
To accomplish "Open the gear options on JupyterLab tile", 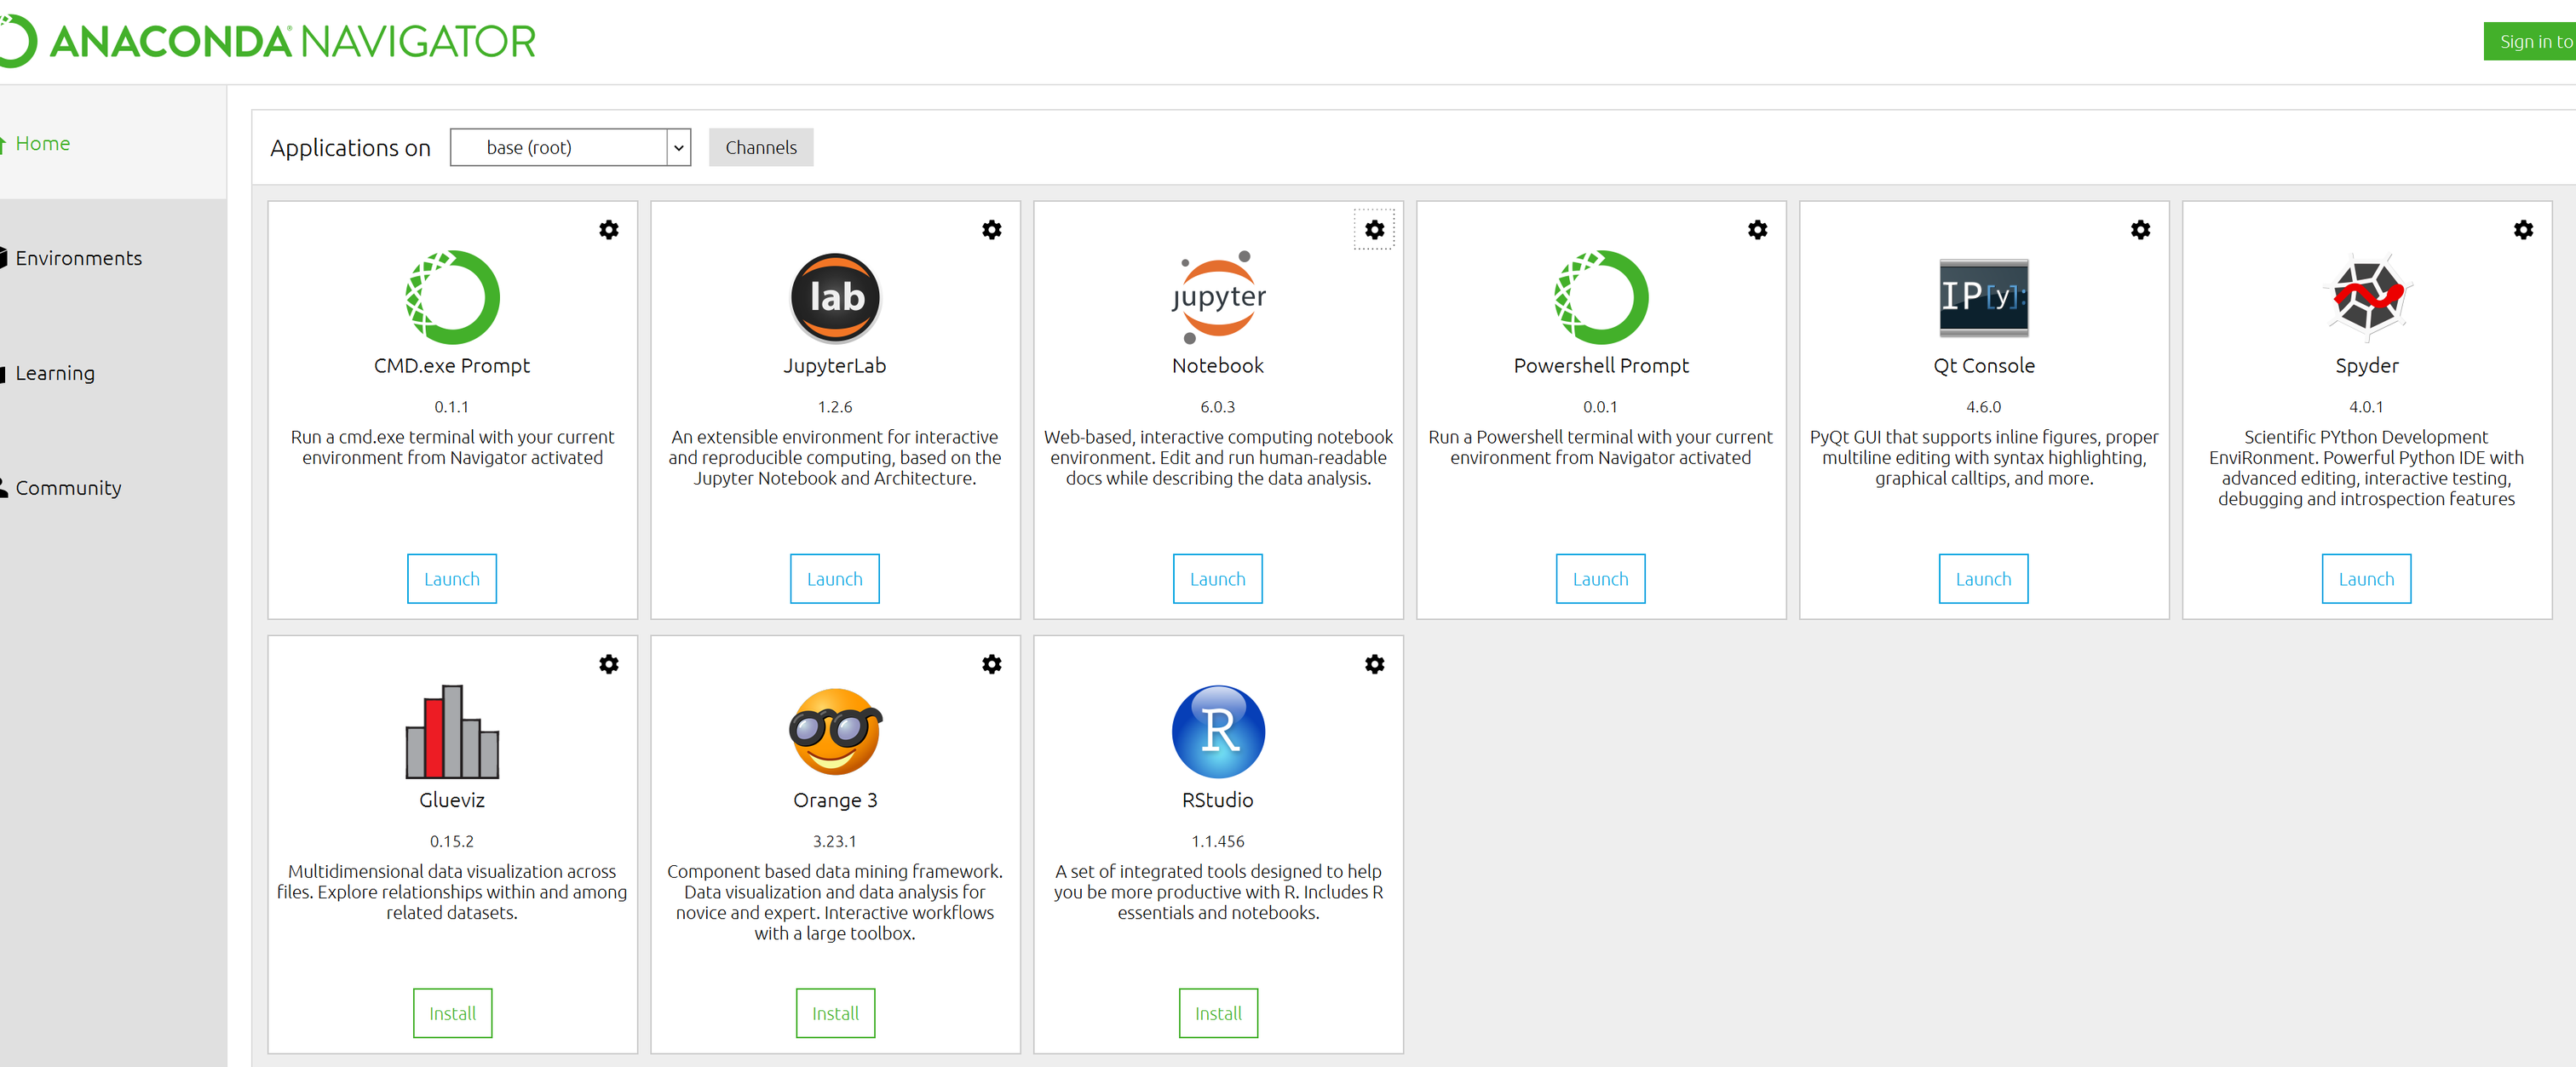I will 991,230.
